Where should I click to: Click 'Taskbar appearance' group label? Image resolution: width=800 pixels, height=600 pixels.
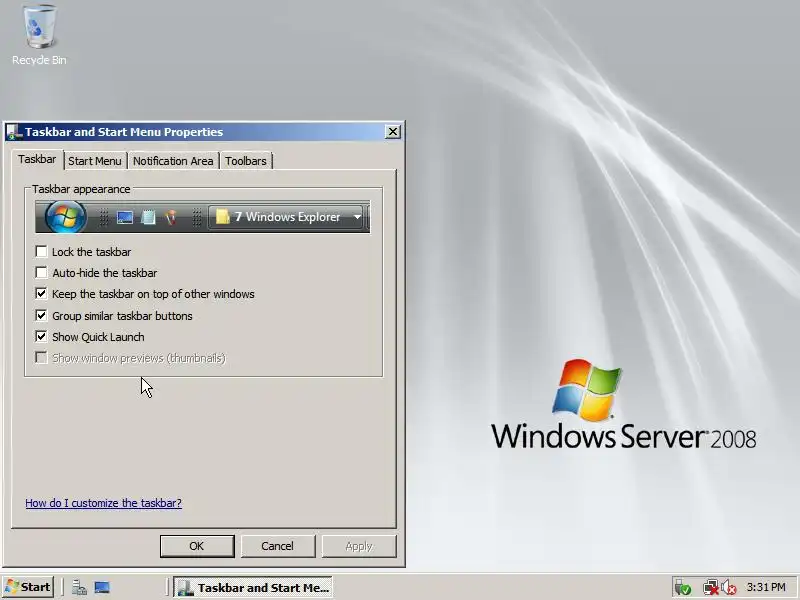pos(81,189)
